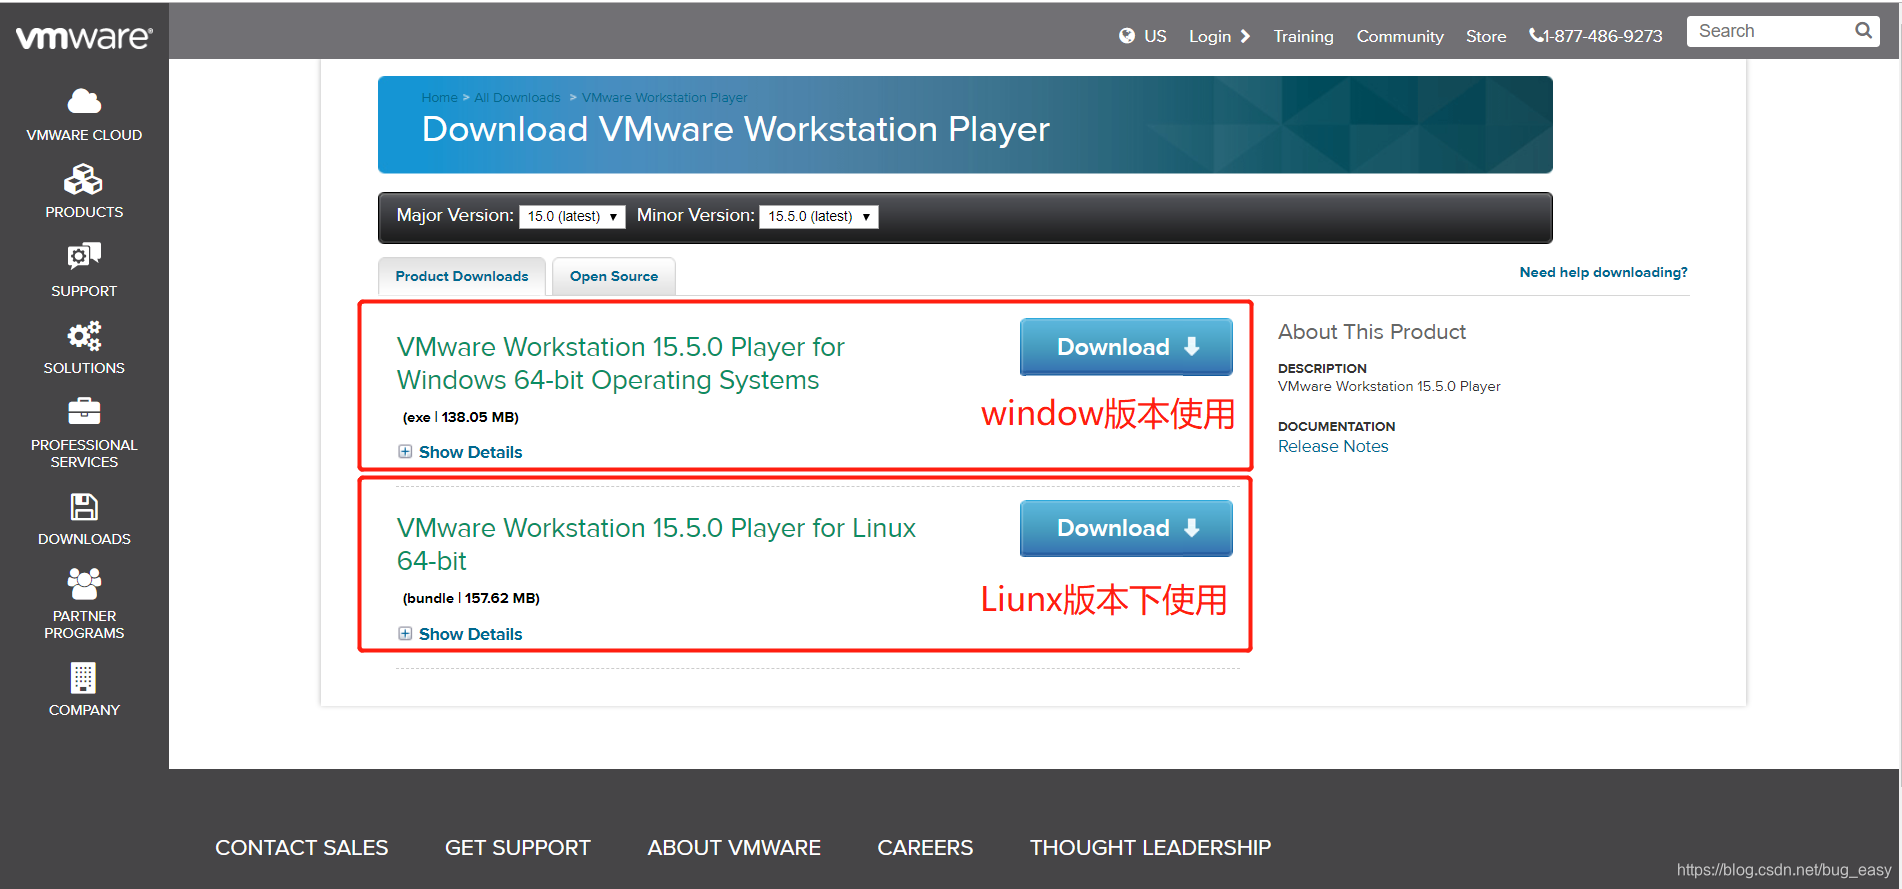
Task: Click the Login chevron arrow
Action: 1246,36
